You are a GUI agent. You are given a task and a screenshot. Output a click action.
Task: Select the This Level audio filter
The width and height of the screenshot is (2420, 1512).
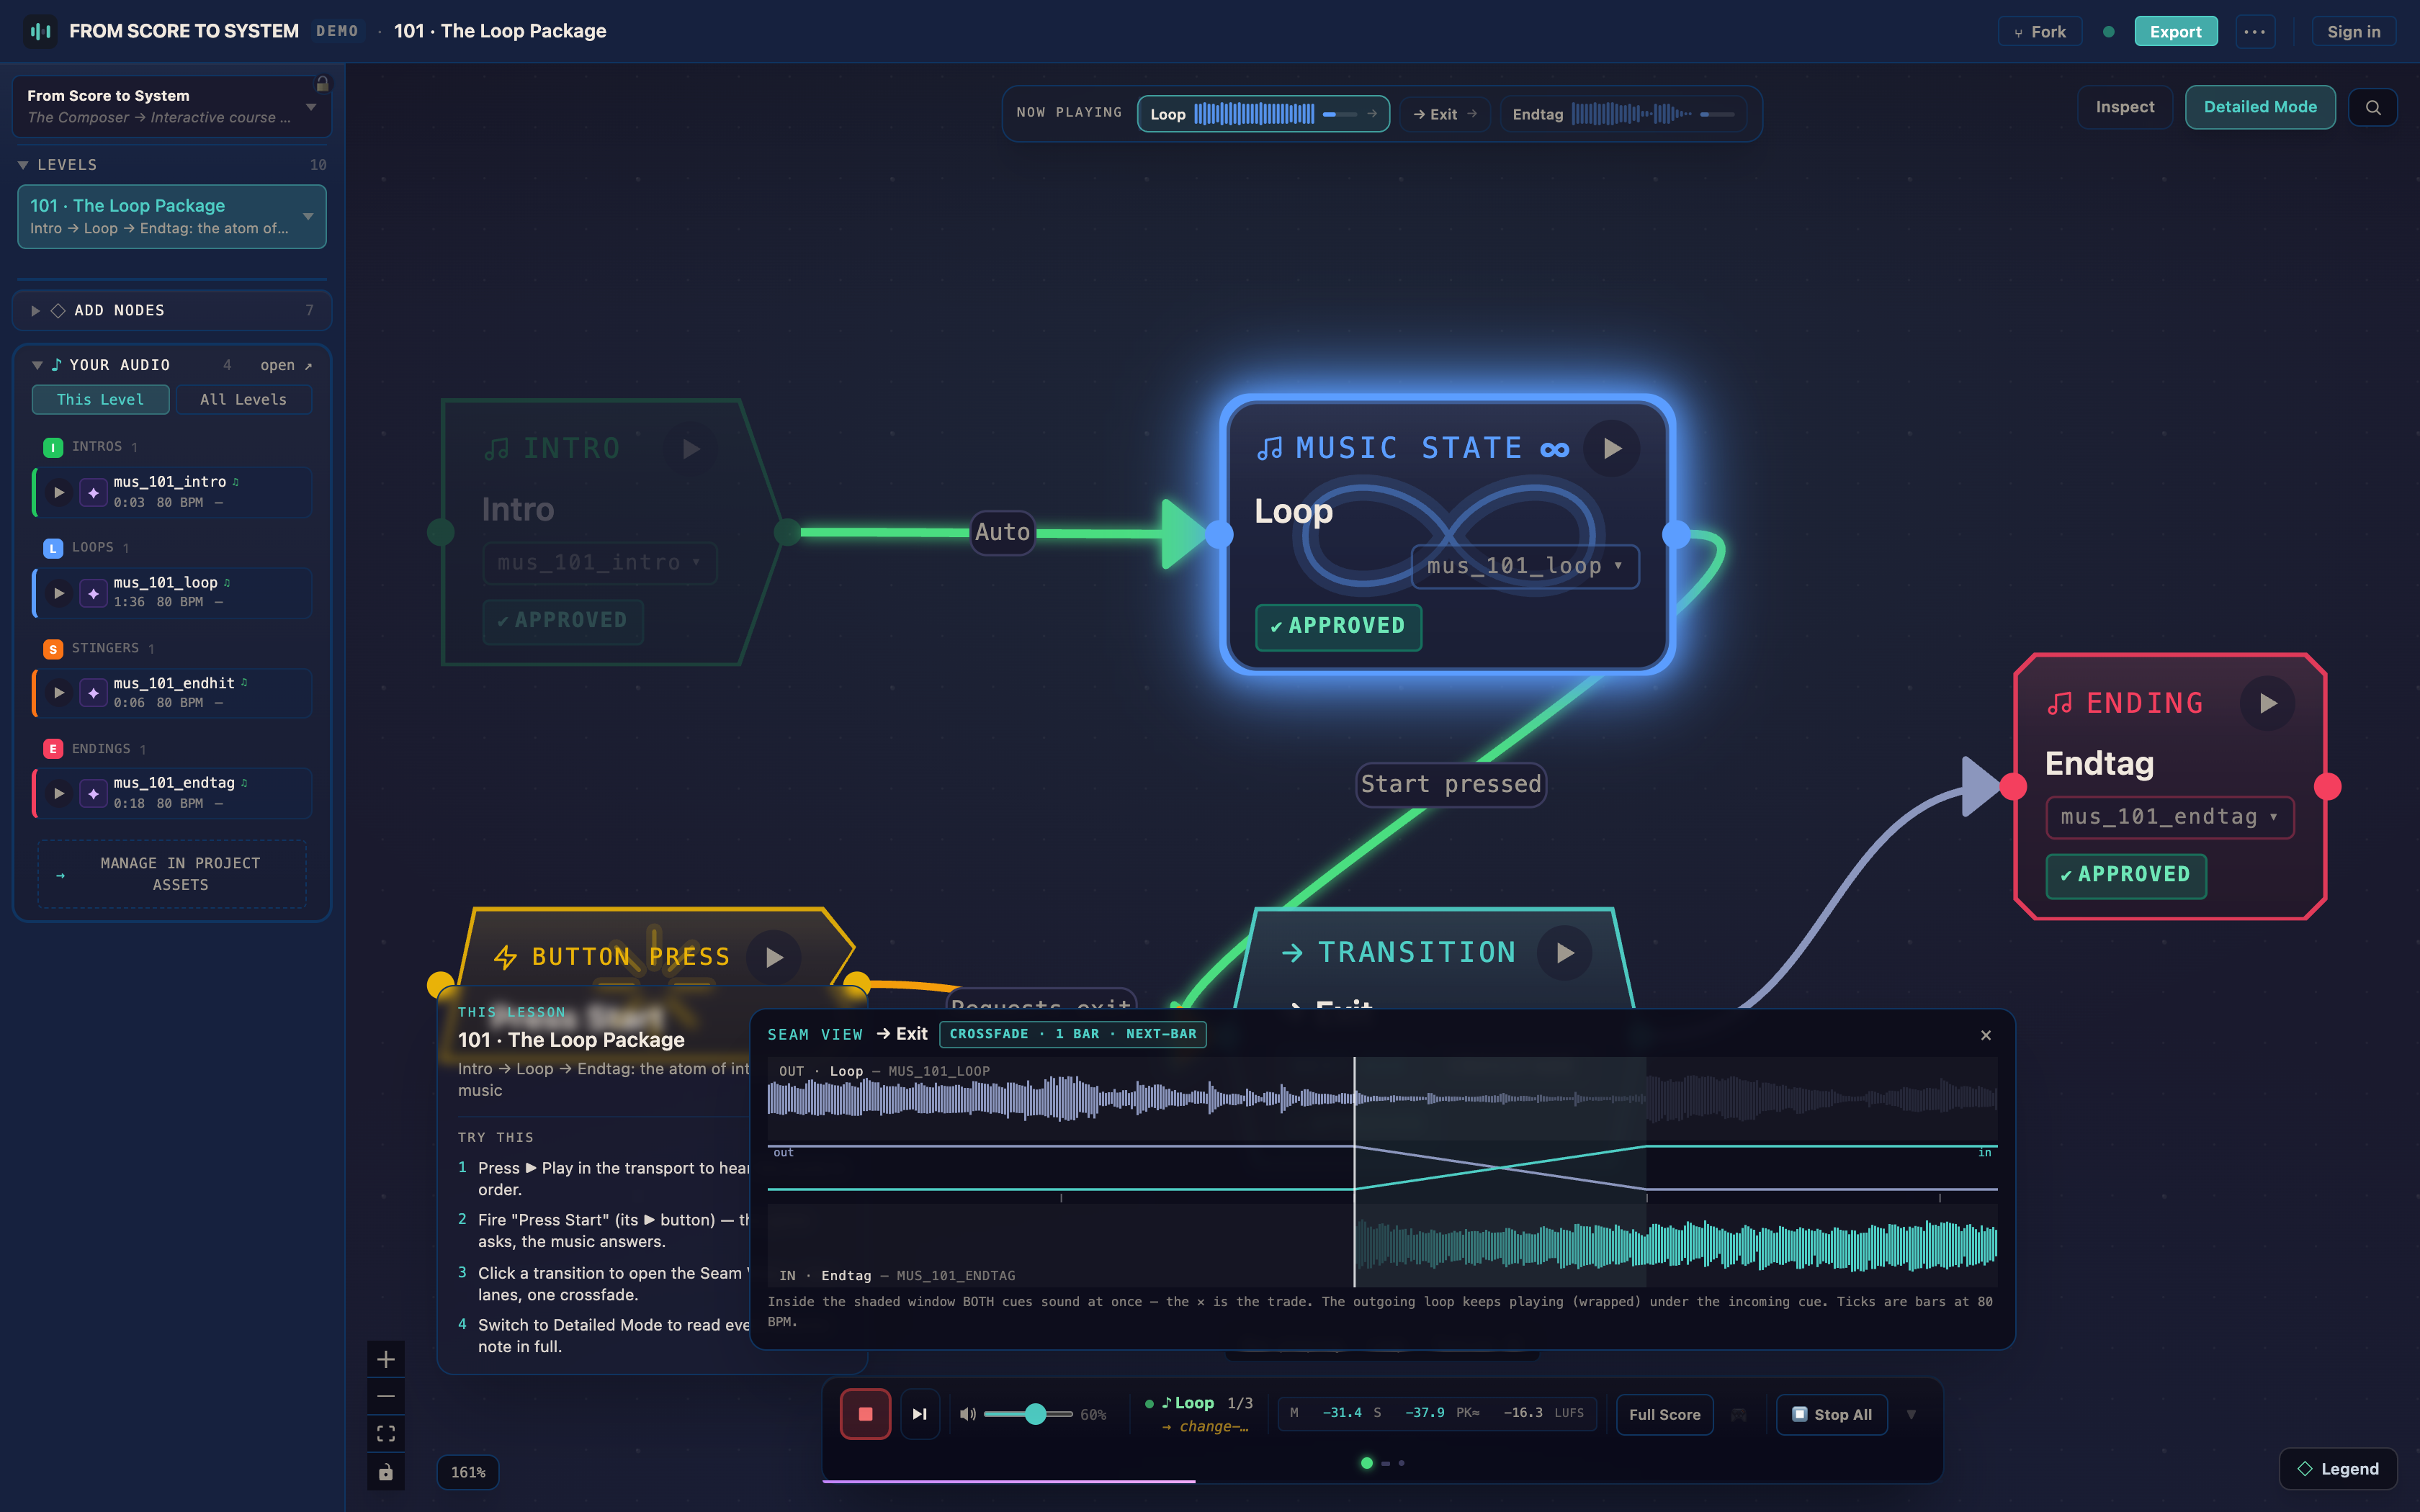click(100, 399)
